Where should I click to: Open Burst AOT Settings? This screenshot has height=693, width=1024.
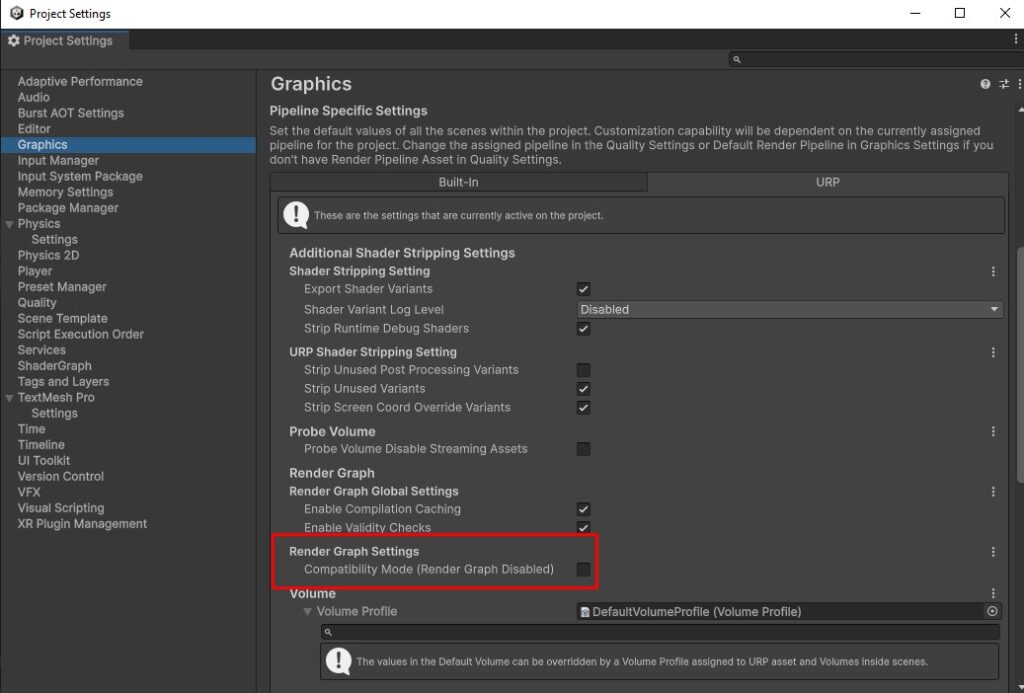[71, 113]
